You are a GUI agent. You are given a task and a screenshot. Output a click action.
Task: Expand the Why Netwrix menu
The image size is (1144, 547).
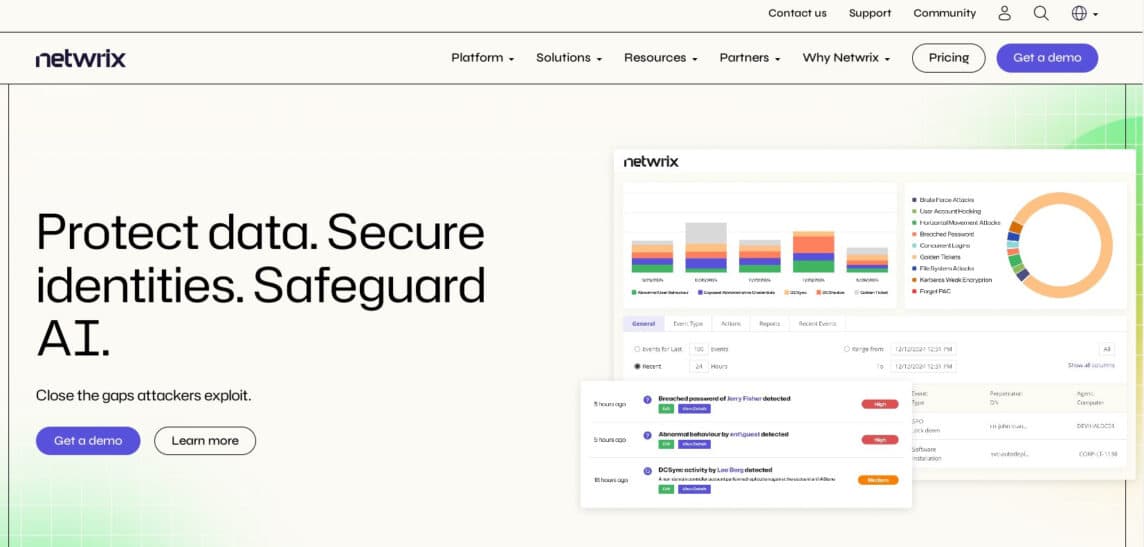point(846,58)
